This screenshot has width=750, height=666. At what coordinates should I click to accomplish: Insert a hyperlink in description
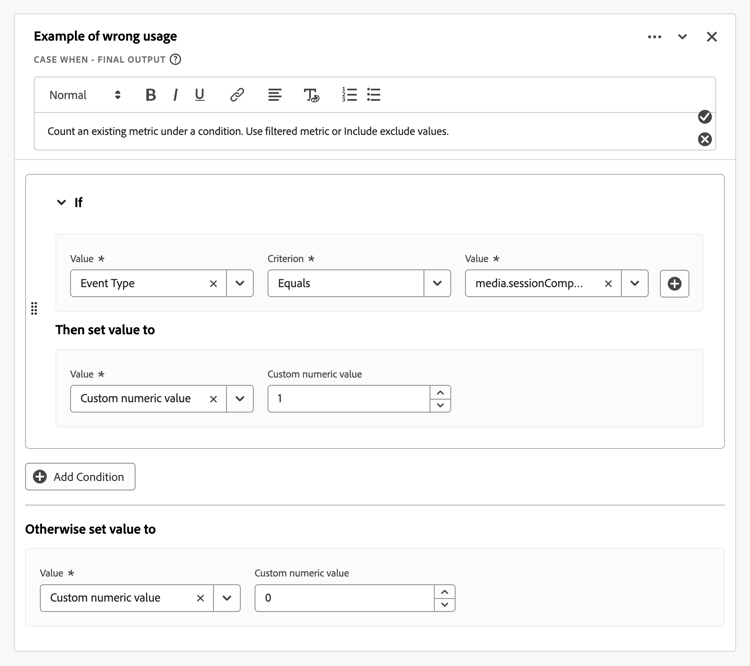click(x=237, y=95)
